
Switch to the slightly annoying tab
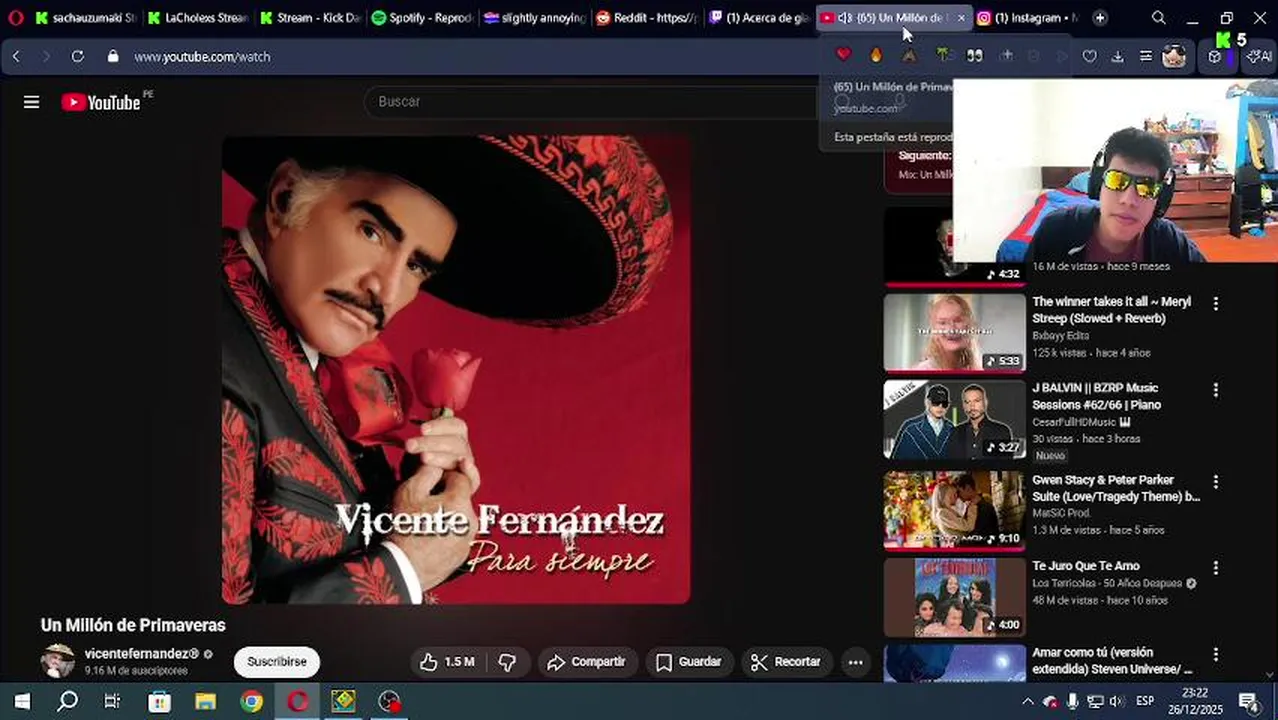tap(535, 18)
